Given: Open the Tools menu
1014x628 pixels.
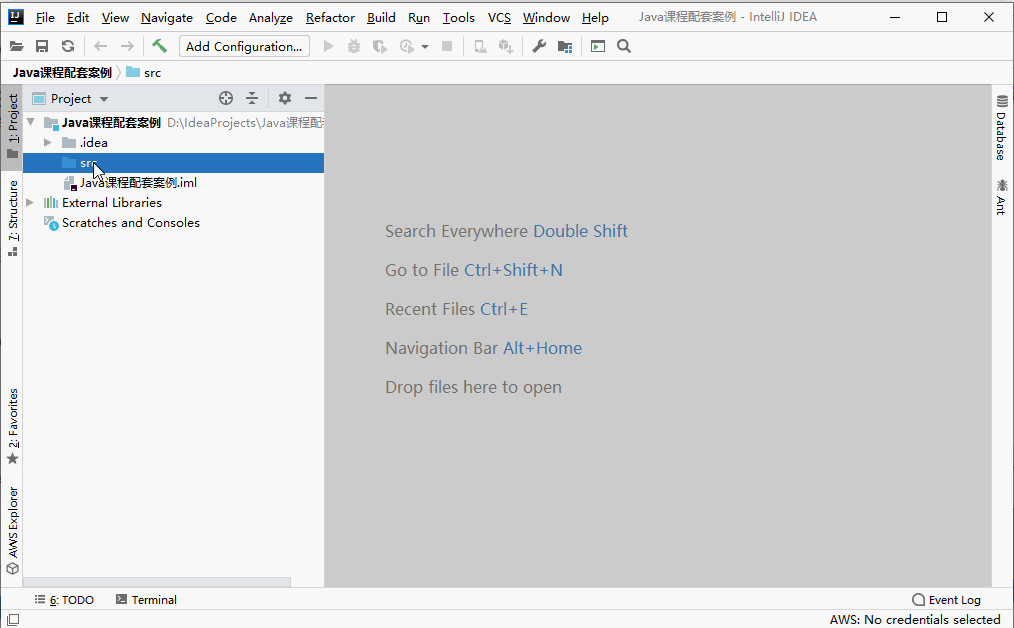Looking at the screenshot, I should point(458,17).
